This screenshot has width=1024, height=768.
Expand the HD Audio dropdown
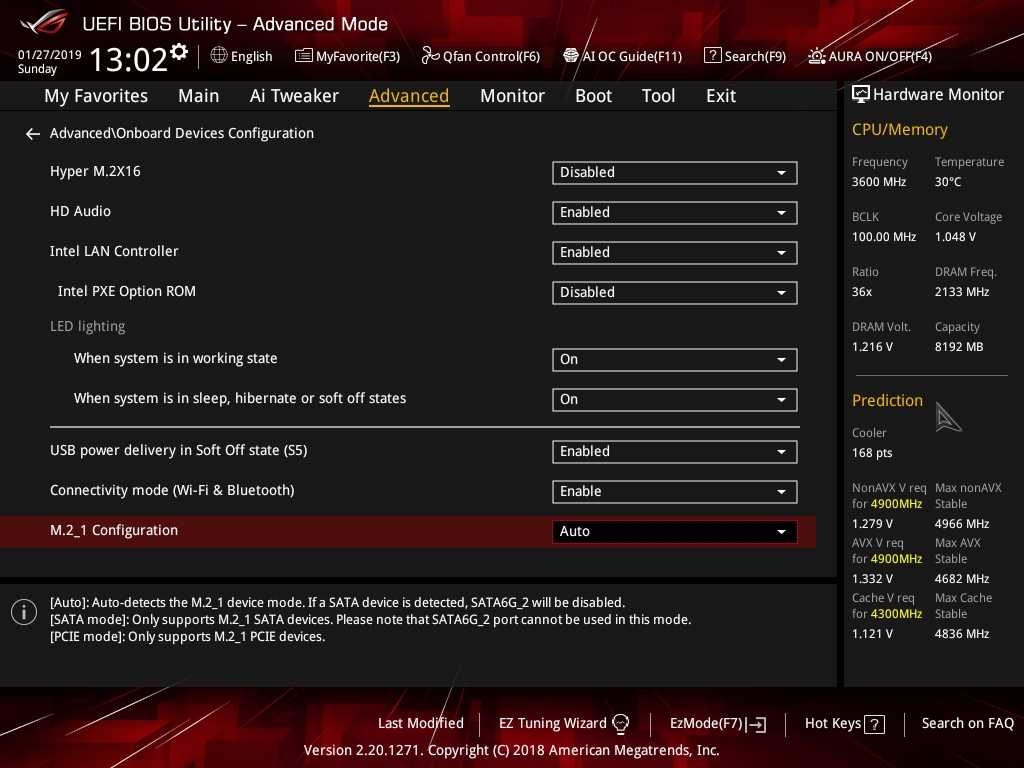point(674,212)
